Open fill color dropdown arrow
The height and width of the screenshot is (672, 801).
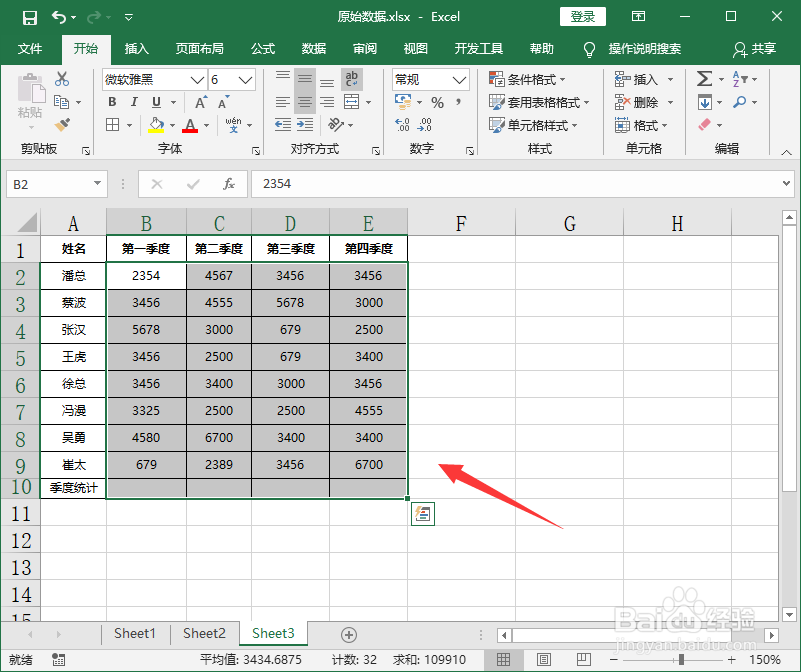coord(172,125)
